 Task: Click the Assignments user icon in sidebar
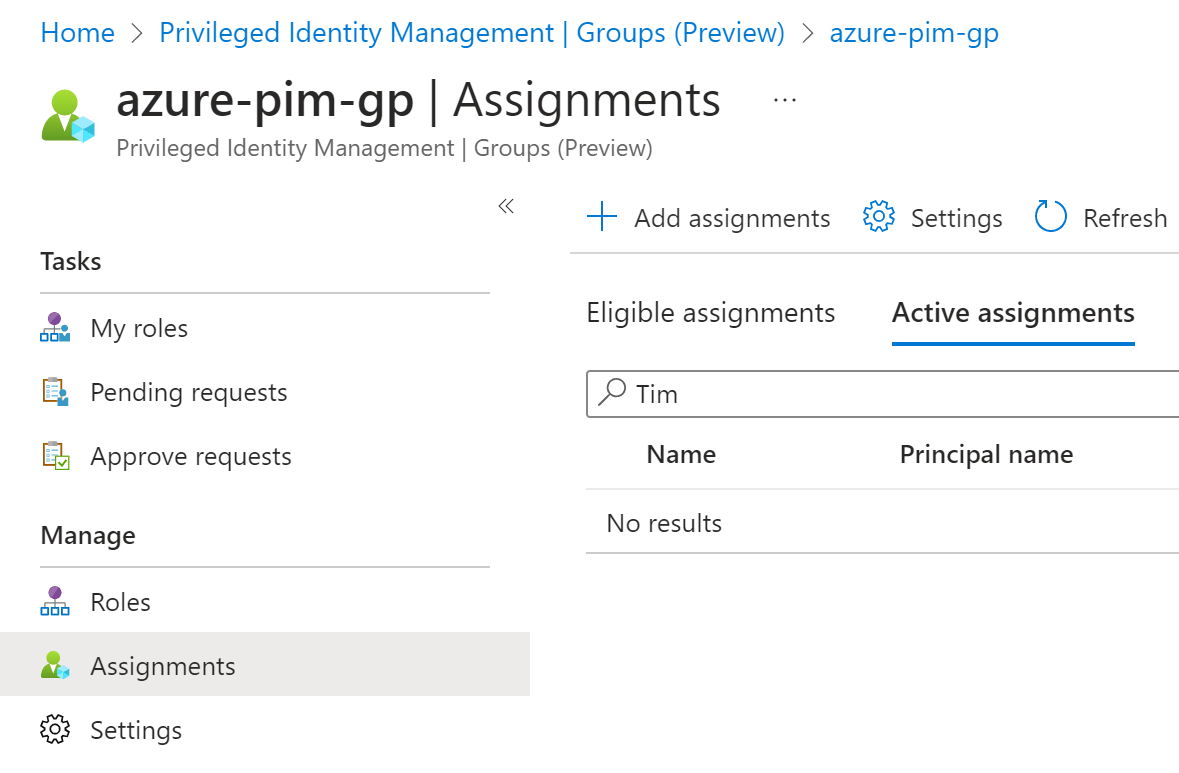click(x=55, y=666)
